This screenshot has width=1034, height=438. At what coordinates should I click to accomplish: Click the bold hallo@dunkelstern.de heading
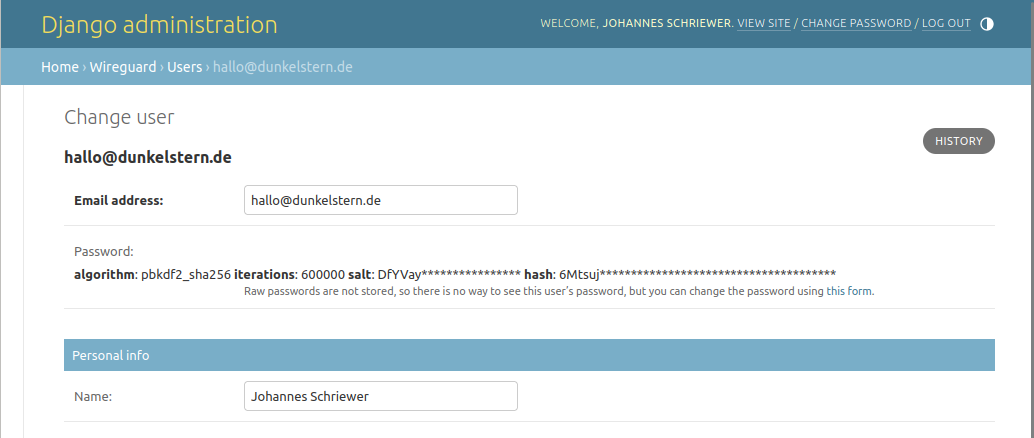tap(148, 158)
